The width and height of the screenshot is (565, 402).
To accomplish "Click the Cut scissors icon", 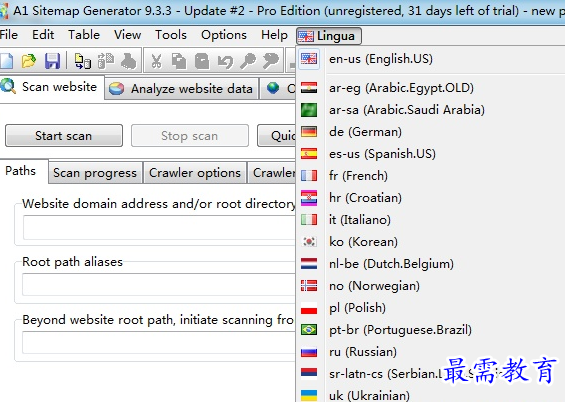I will point(156,61).
